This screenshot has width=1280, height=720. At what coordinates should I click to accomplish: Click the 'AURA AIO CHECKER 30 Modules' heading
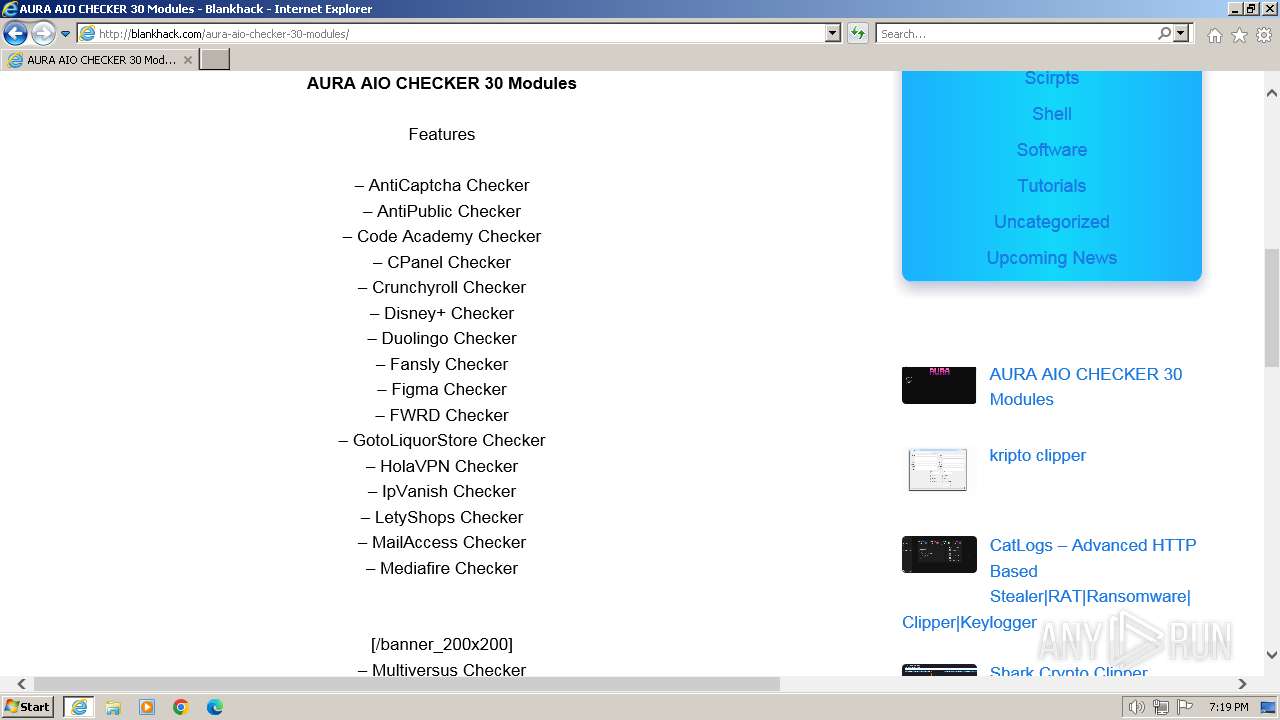[441, 83]
